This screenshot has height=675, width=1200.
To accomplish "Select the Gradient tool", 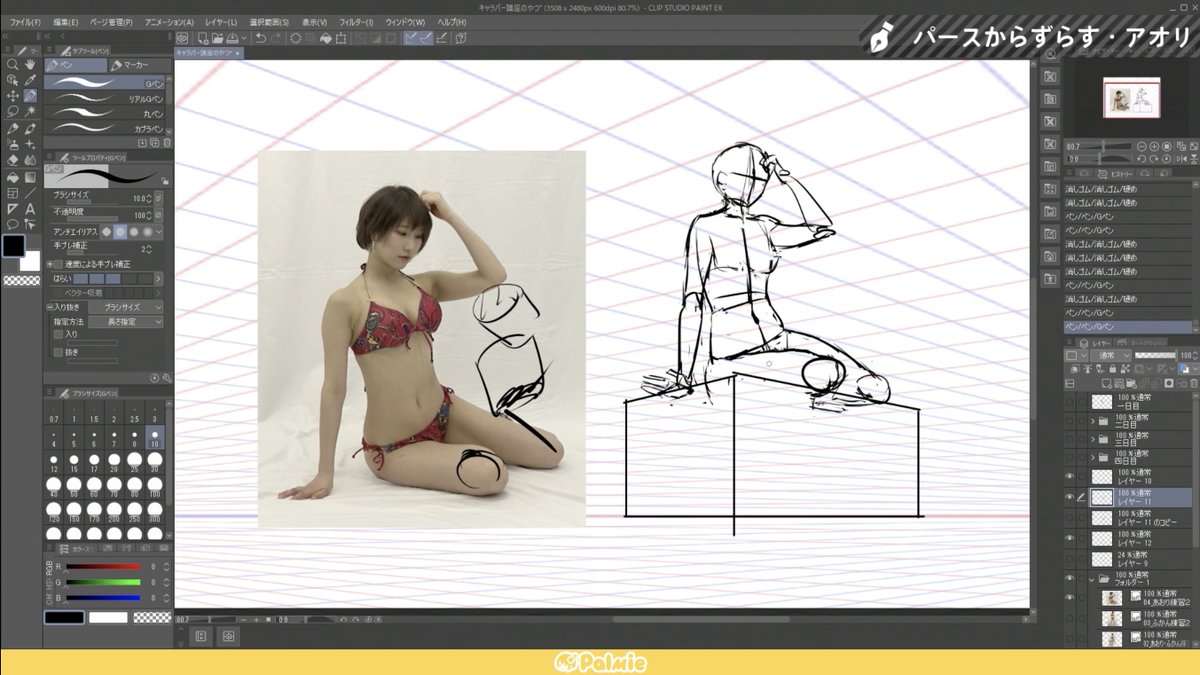I will (x=30, y=177).
